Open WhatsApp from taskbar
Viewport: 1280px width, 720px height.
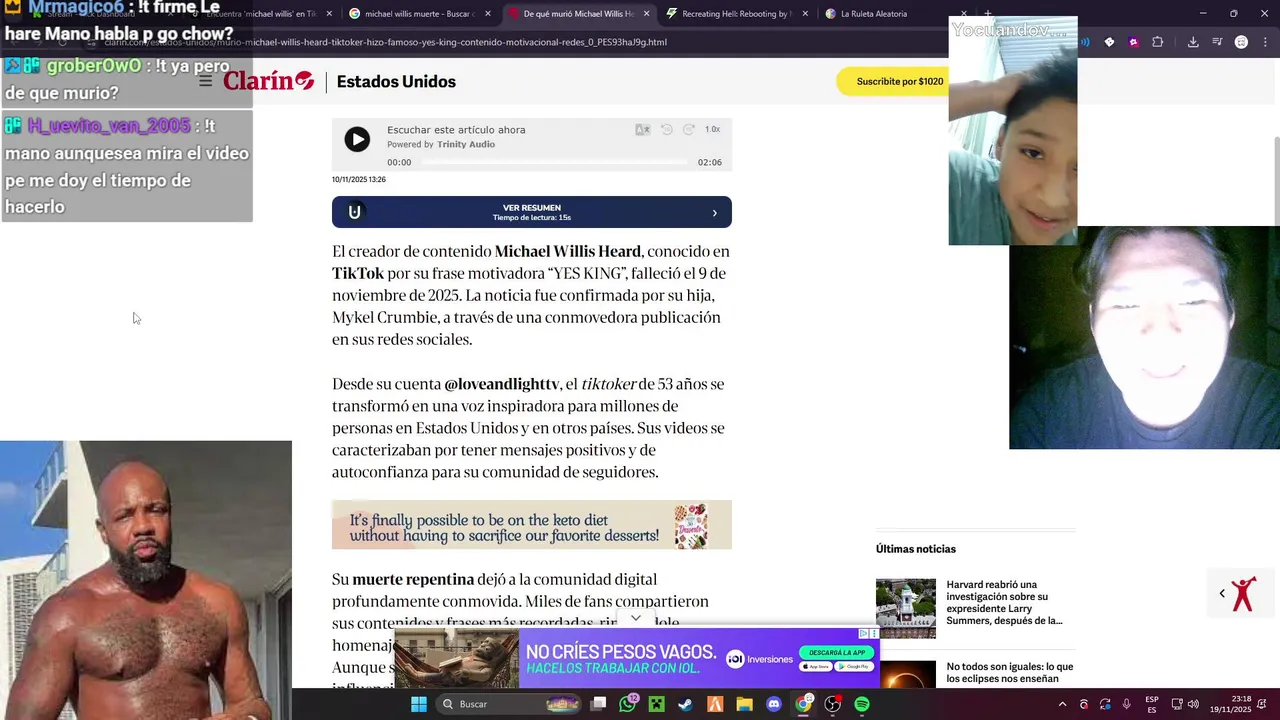coord(627,704)
